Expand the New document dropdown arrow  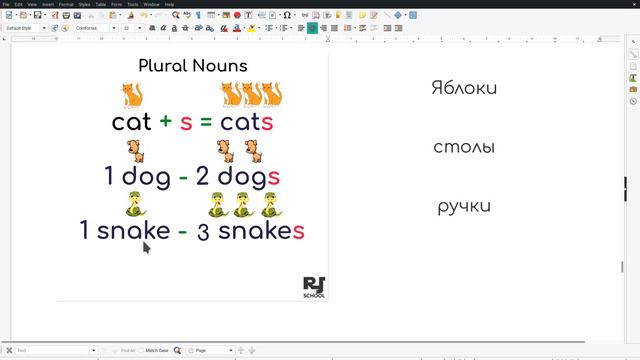tap(16, 15)
